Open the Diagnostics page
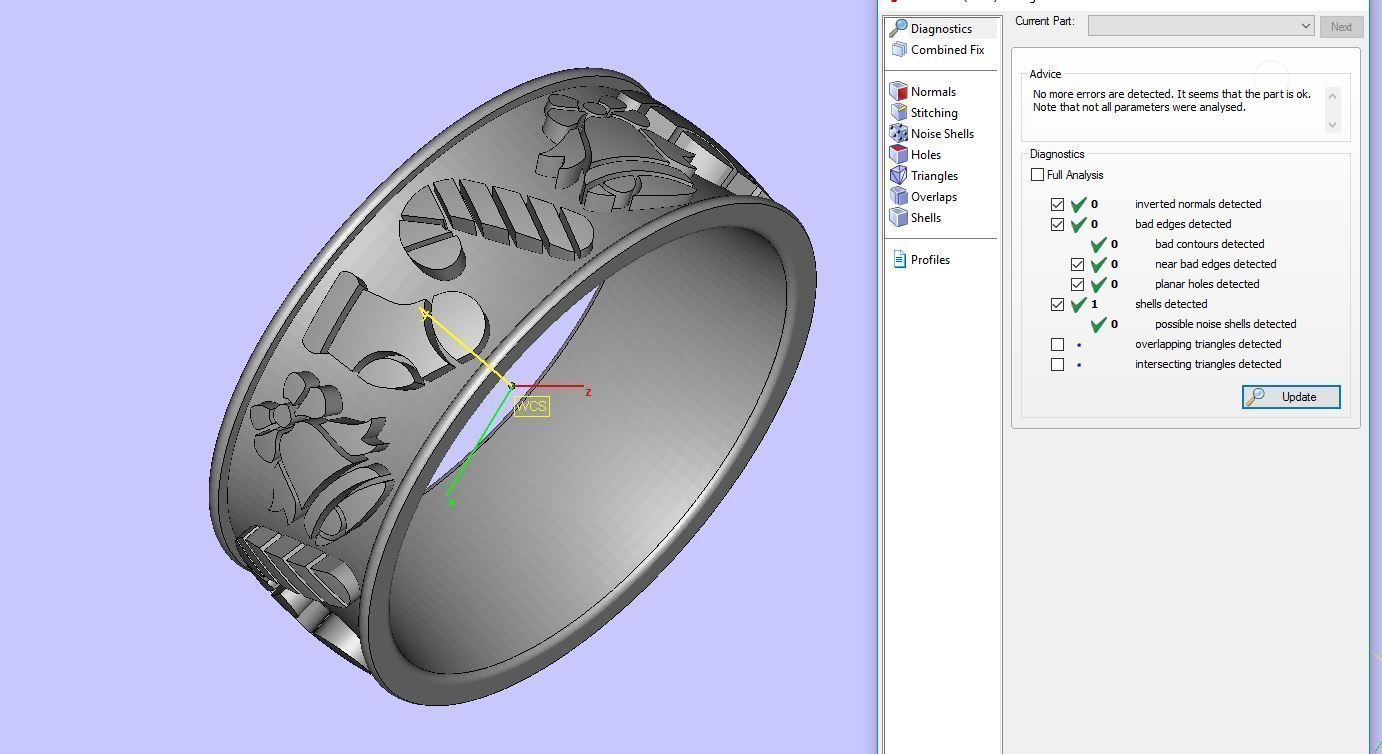This screenshot has height=754, width=1382. (x=941, y=29)
